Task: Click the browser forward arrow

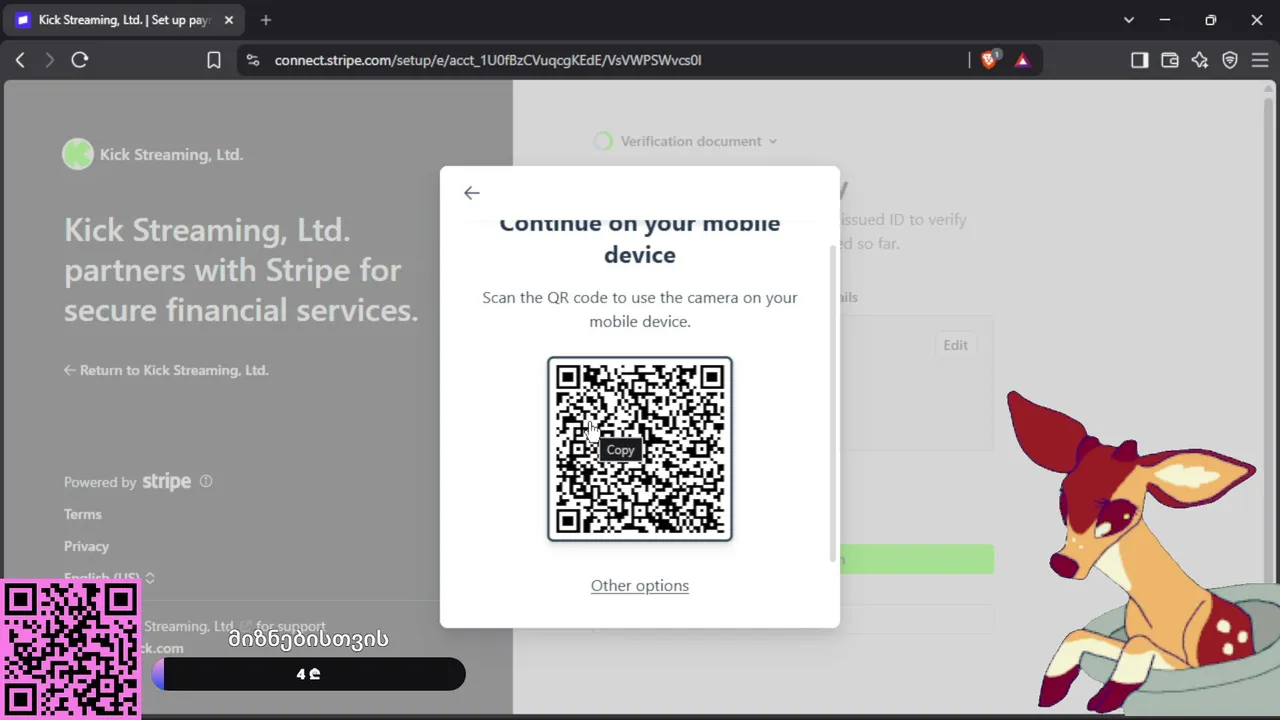Action: (50, 60)
